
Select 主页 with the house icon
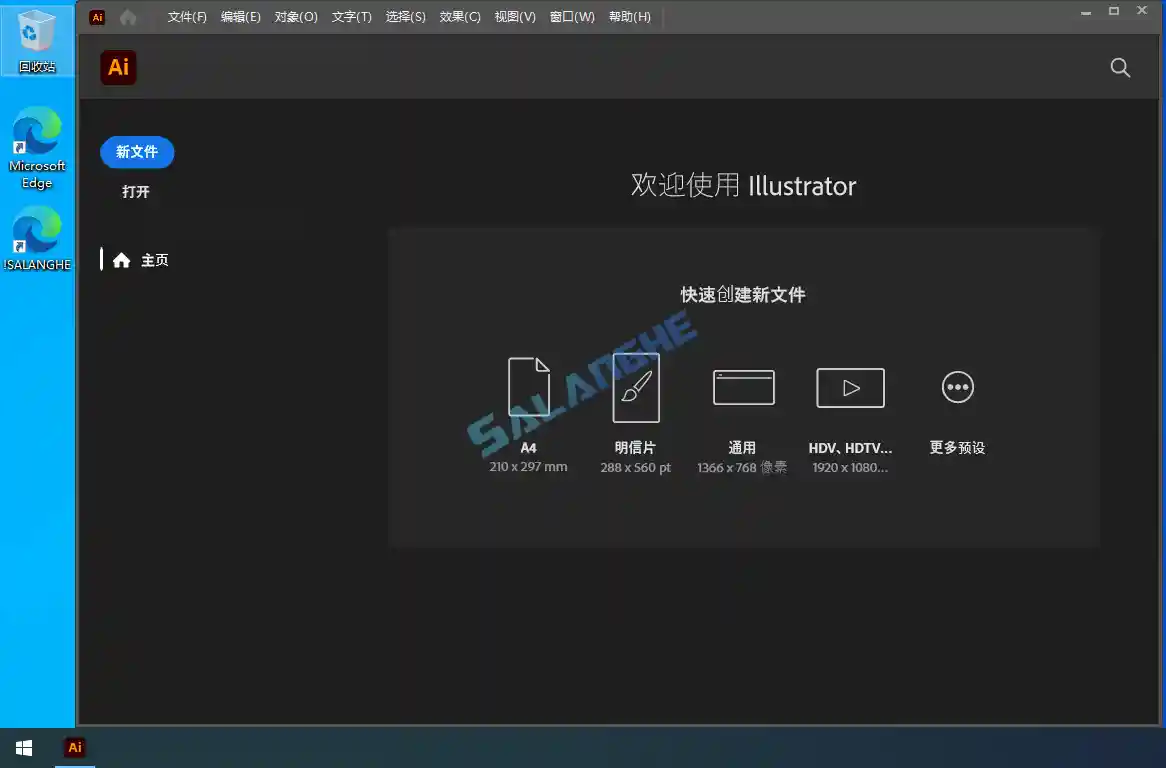(143, 260)
